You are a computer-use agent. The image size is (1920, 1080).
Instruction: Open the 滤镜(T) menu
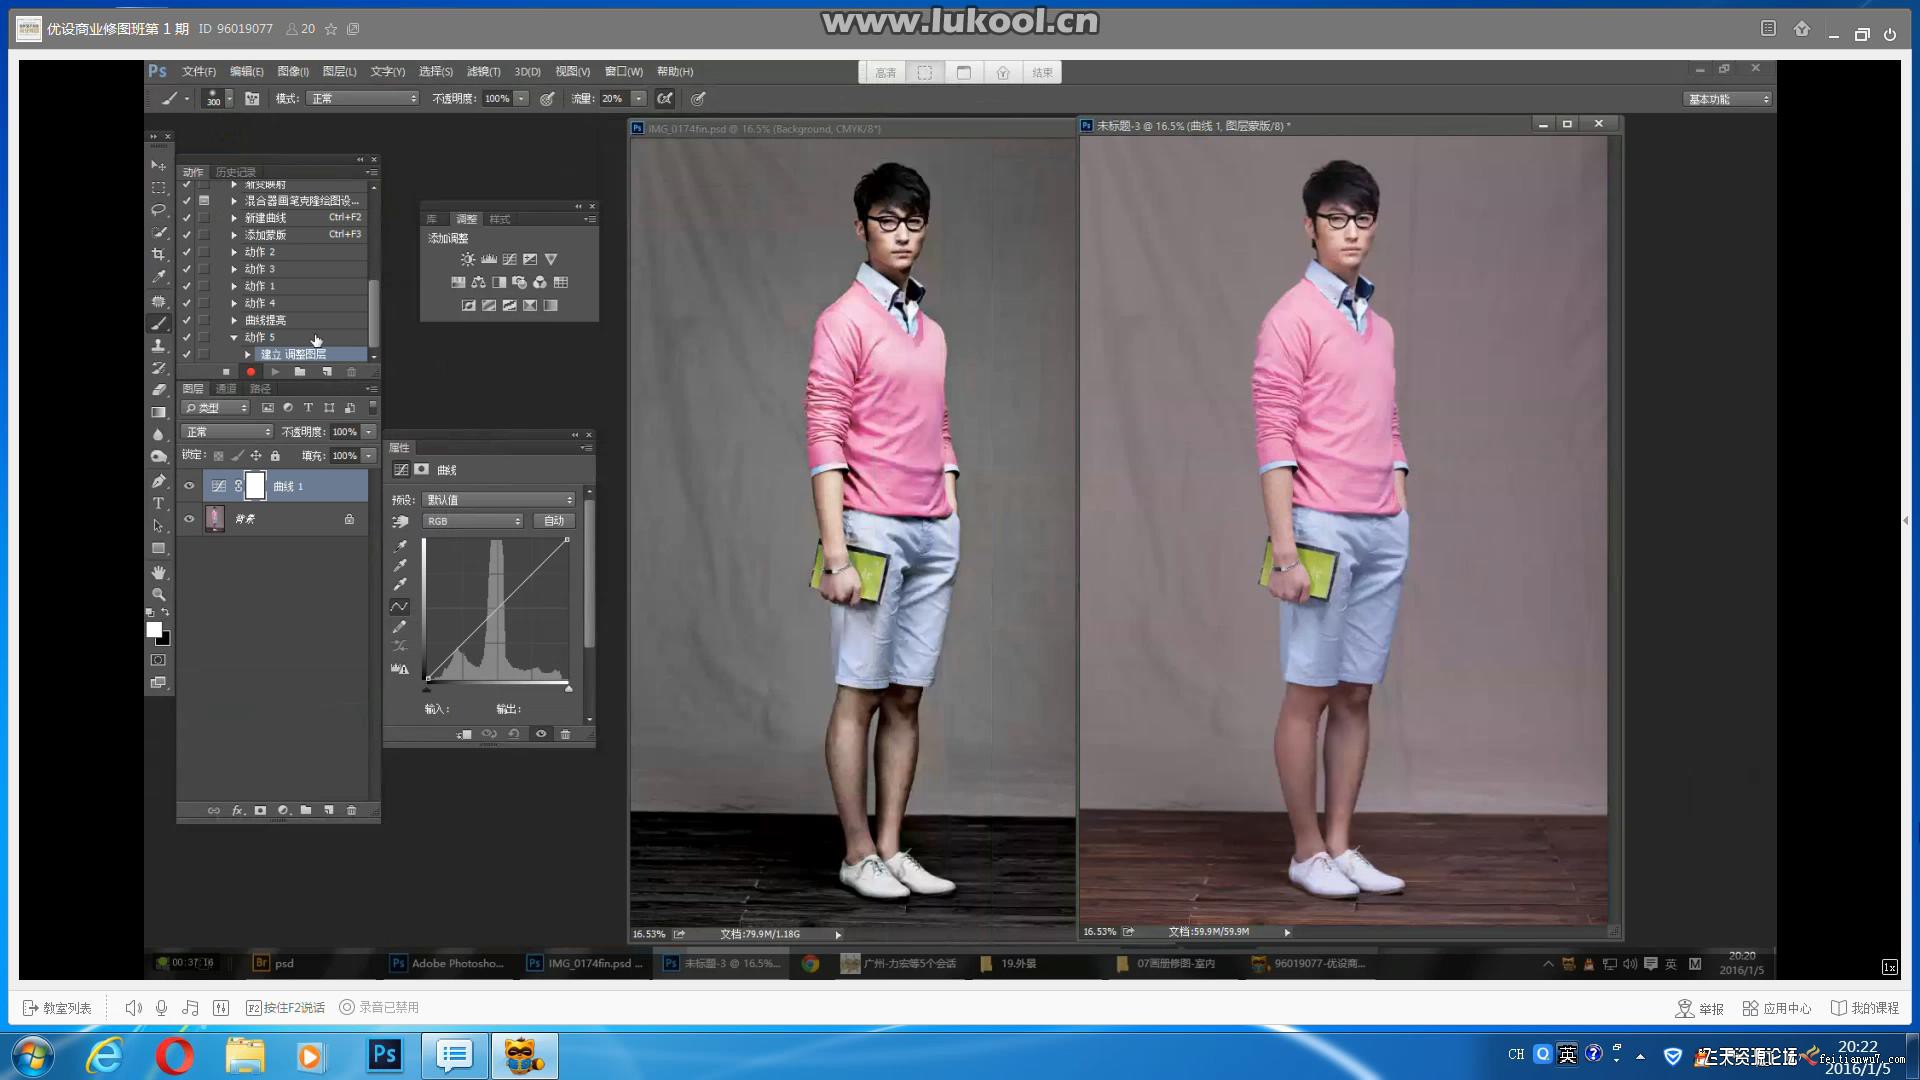point(483,72)
